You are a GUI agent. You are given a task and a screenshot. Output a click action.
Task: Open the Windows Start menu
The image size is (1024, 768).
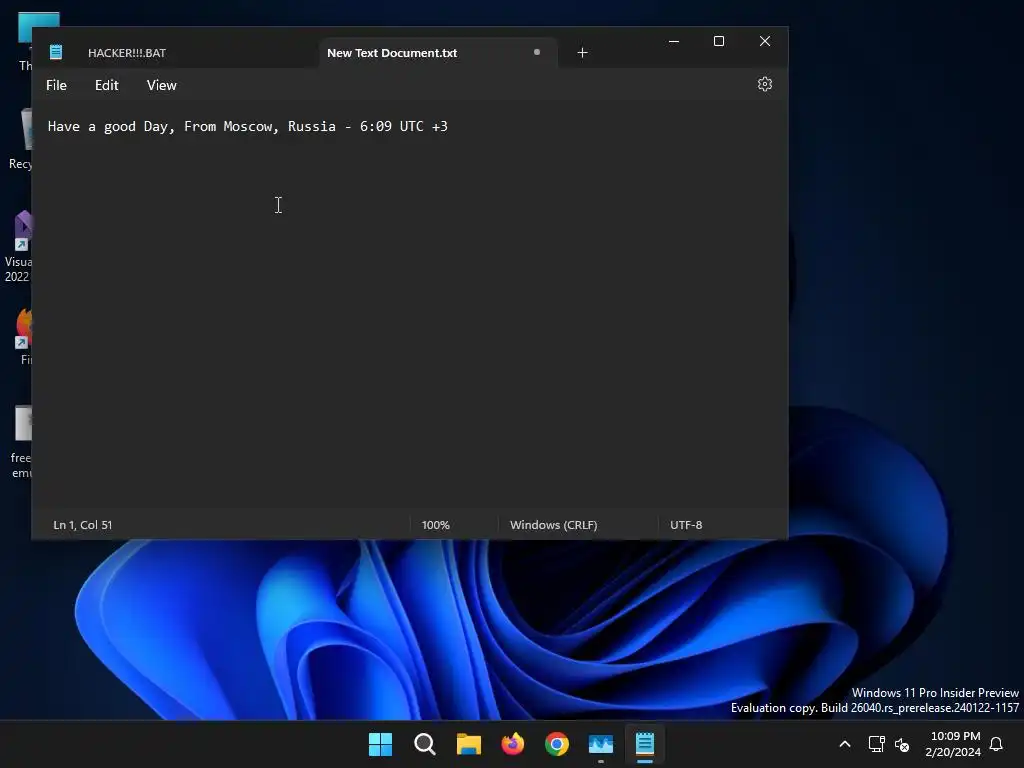point(381,744)
